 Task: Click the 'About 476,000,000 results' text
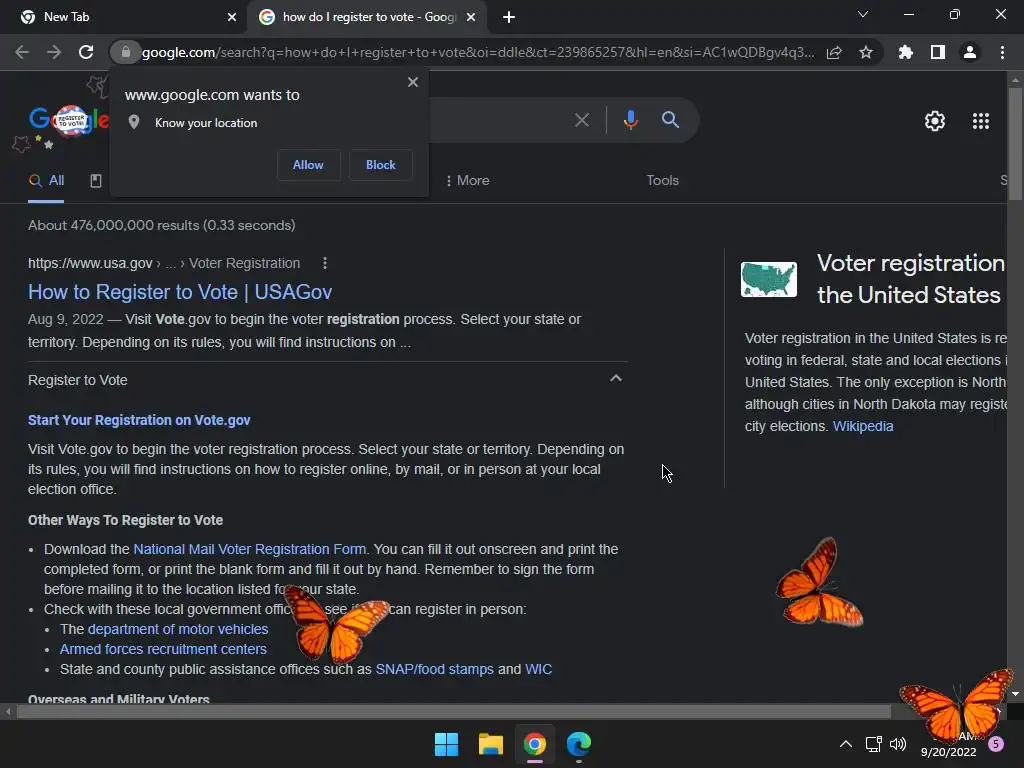pos(161,225)
